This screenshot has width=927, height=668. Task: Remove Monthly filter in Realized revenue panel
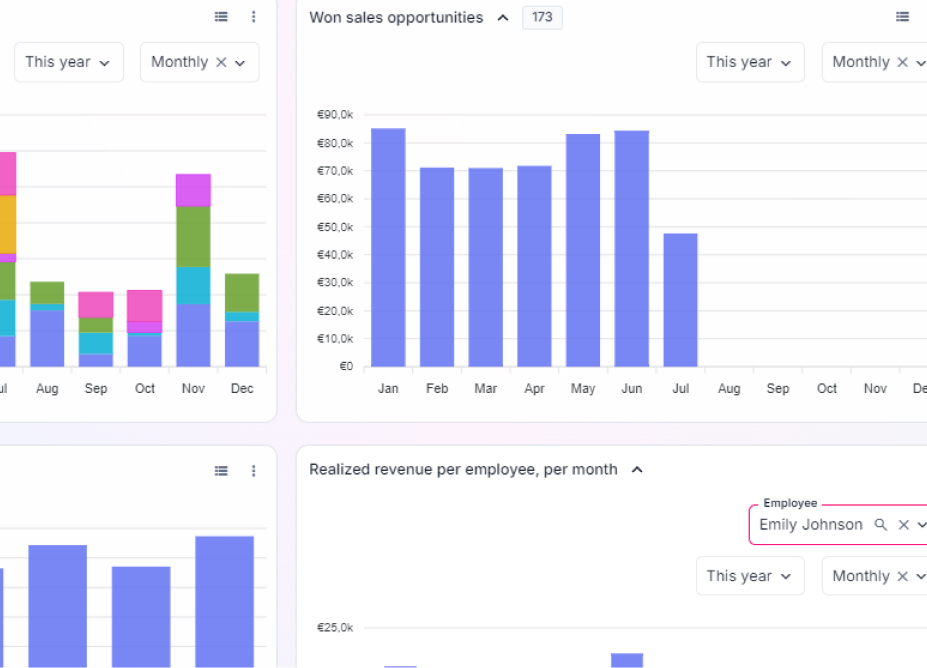pos(902,576)
